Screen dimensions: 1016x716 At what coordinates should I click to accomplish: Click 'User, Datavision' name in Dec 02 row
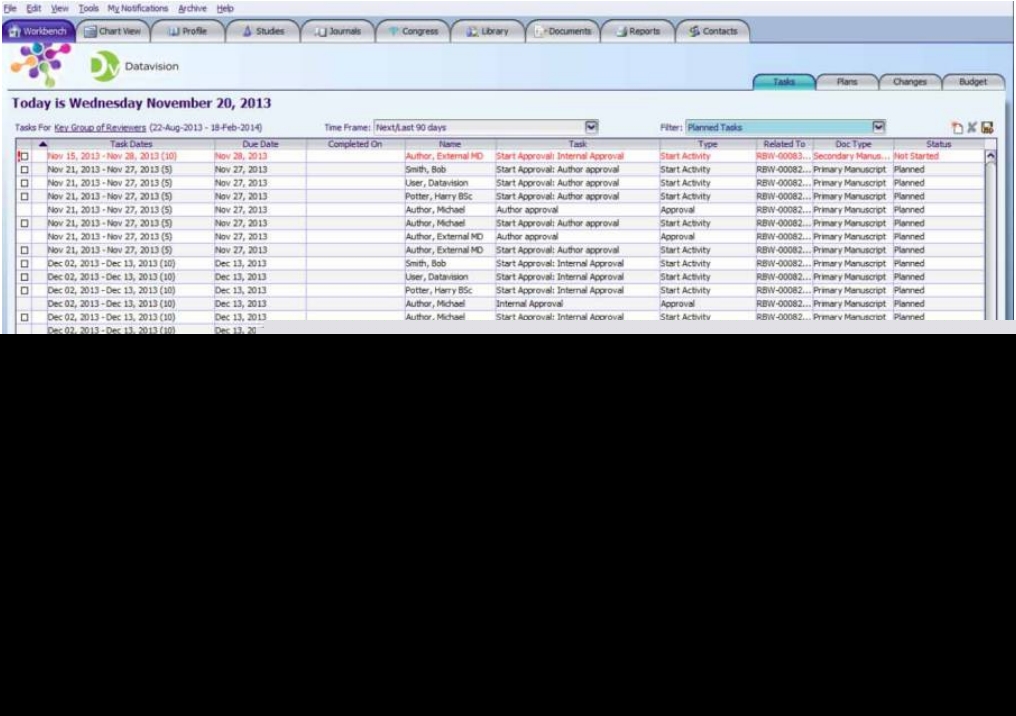pyautogui.click(x=437, y=277)
